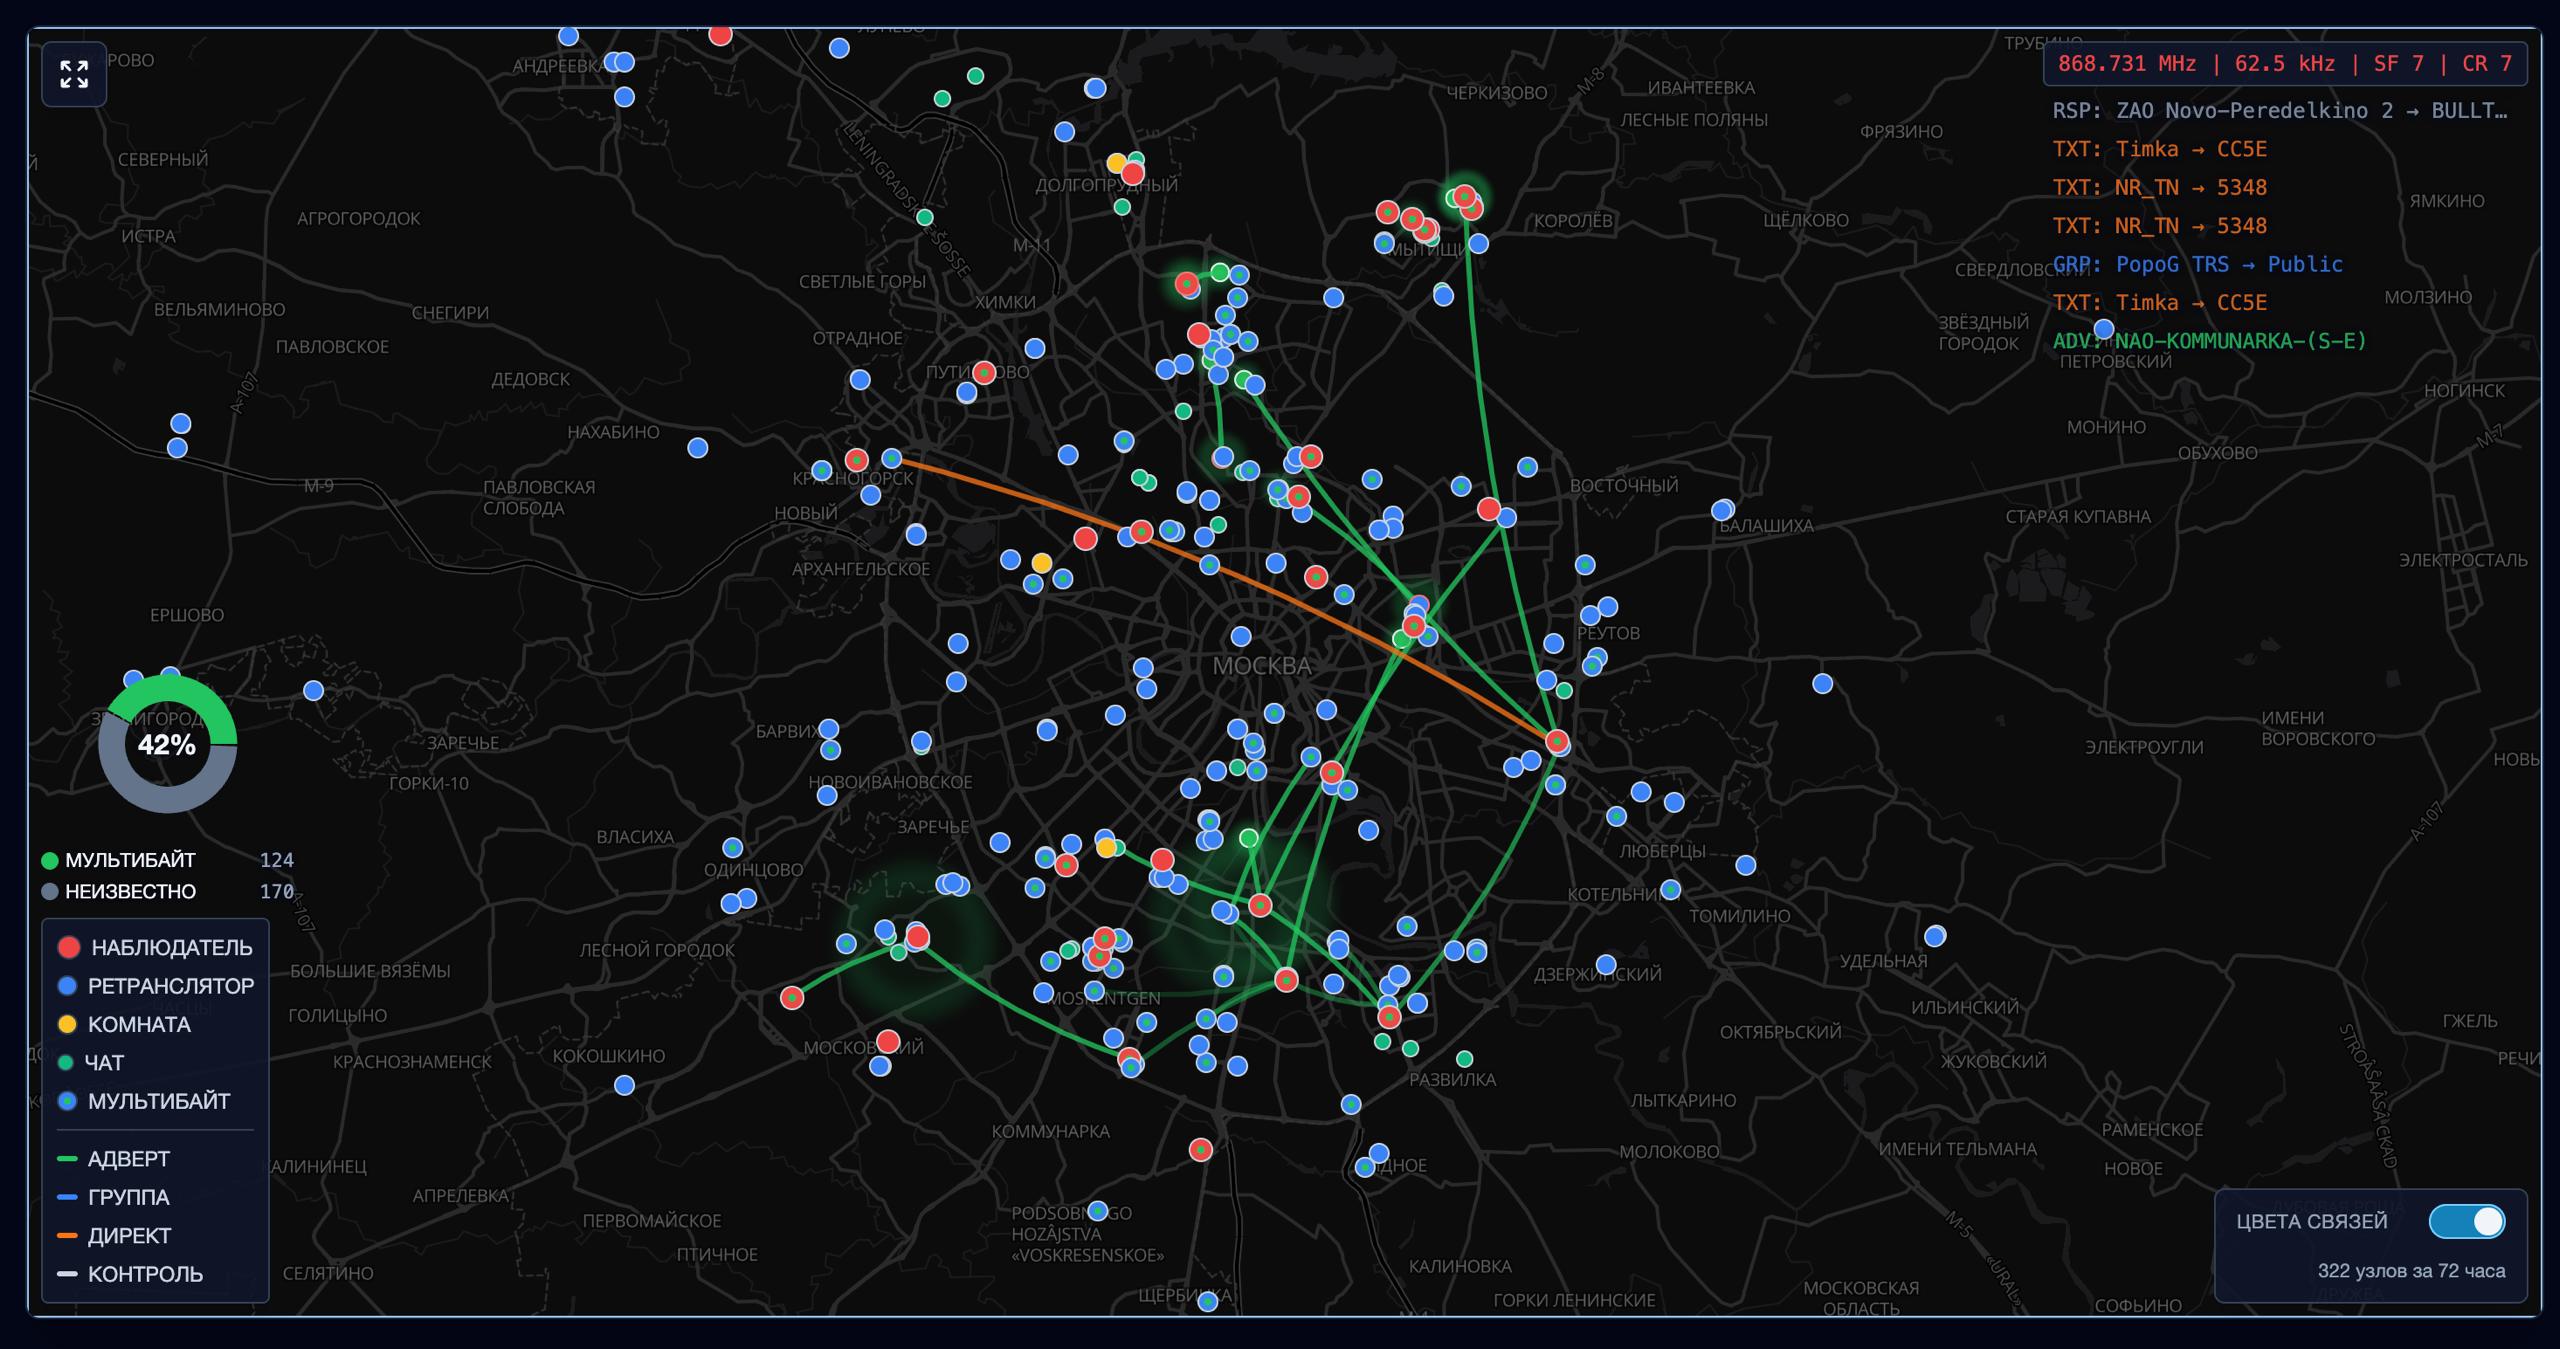
Task: Click the blue node near Балашиха
Action: pos(1722,510)
